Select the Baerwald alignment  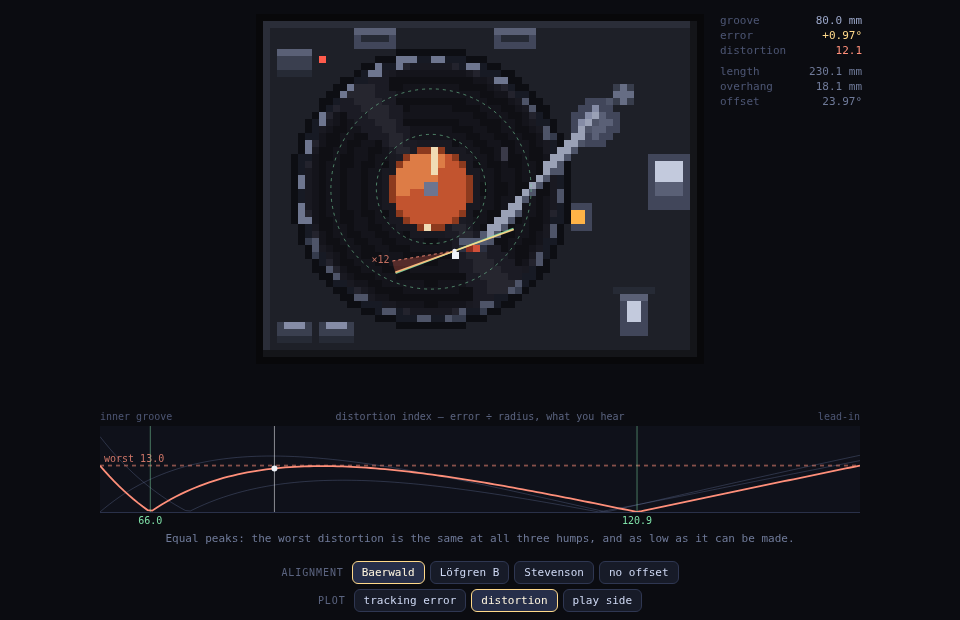[388, 572]
